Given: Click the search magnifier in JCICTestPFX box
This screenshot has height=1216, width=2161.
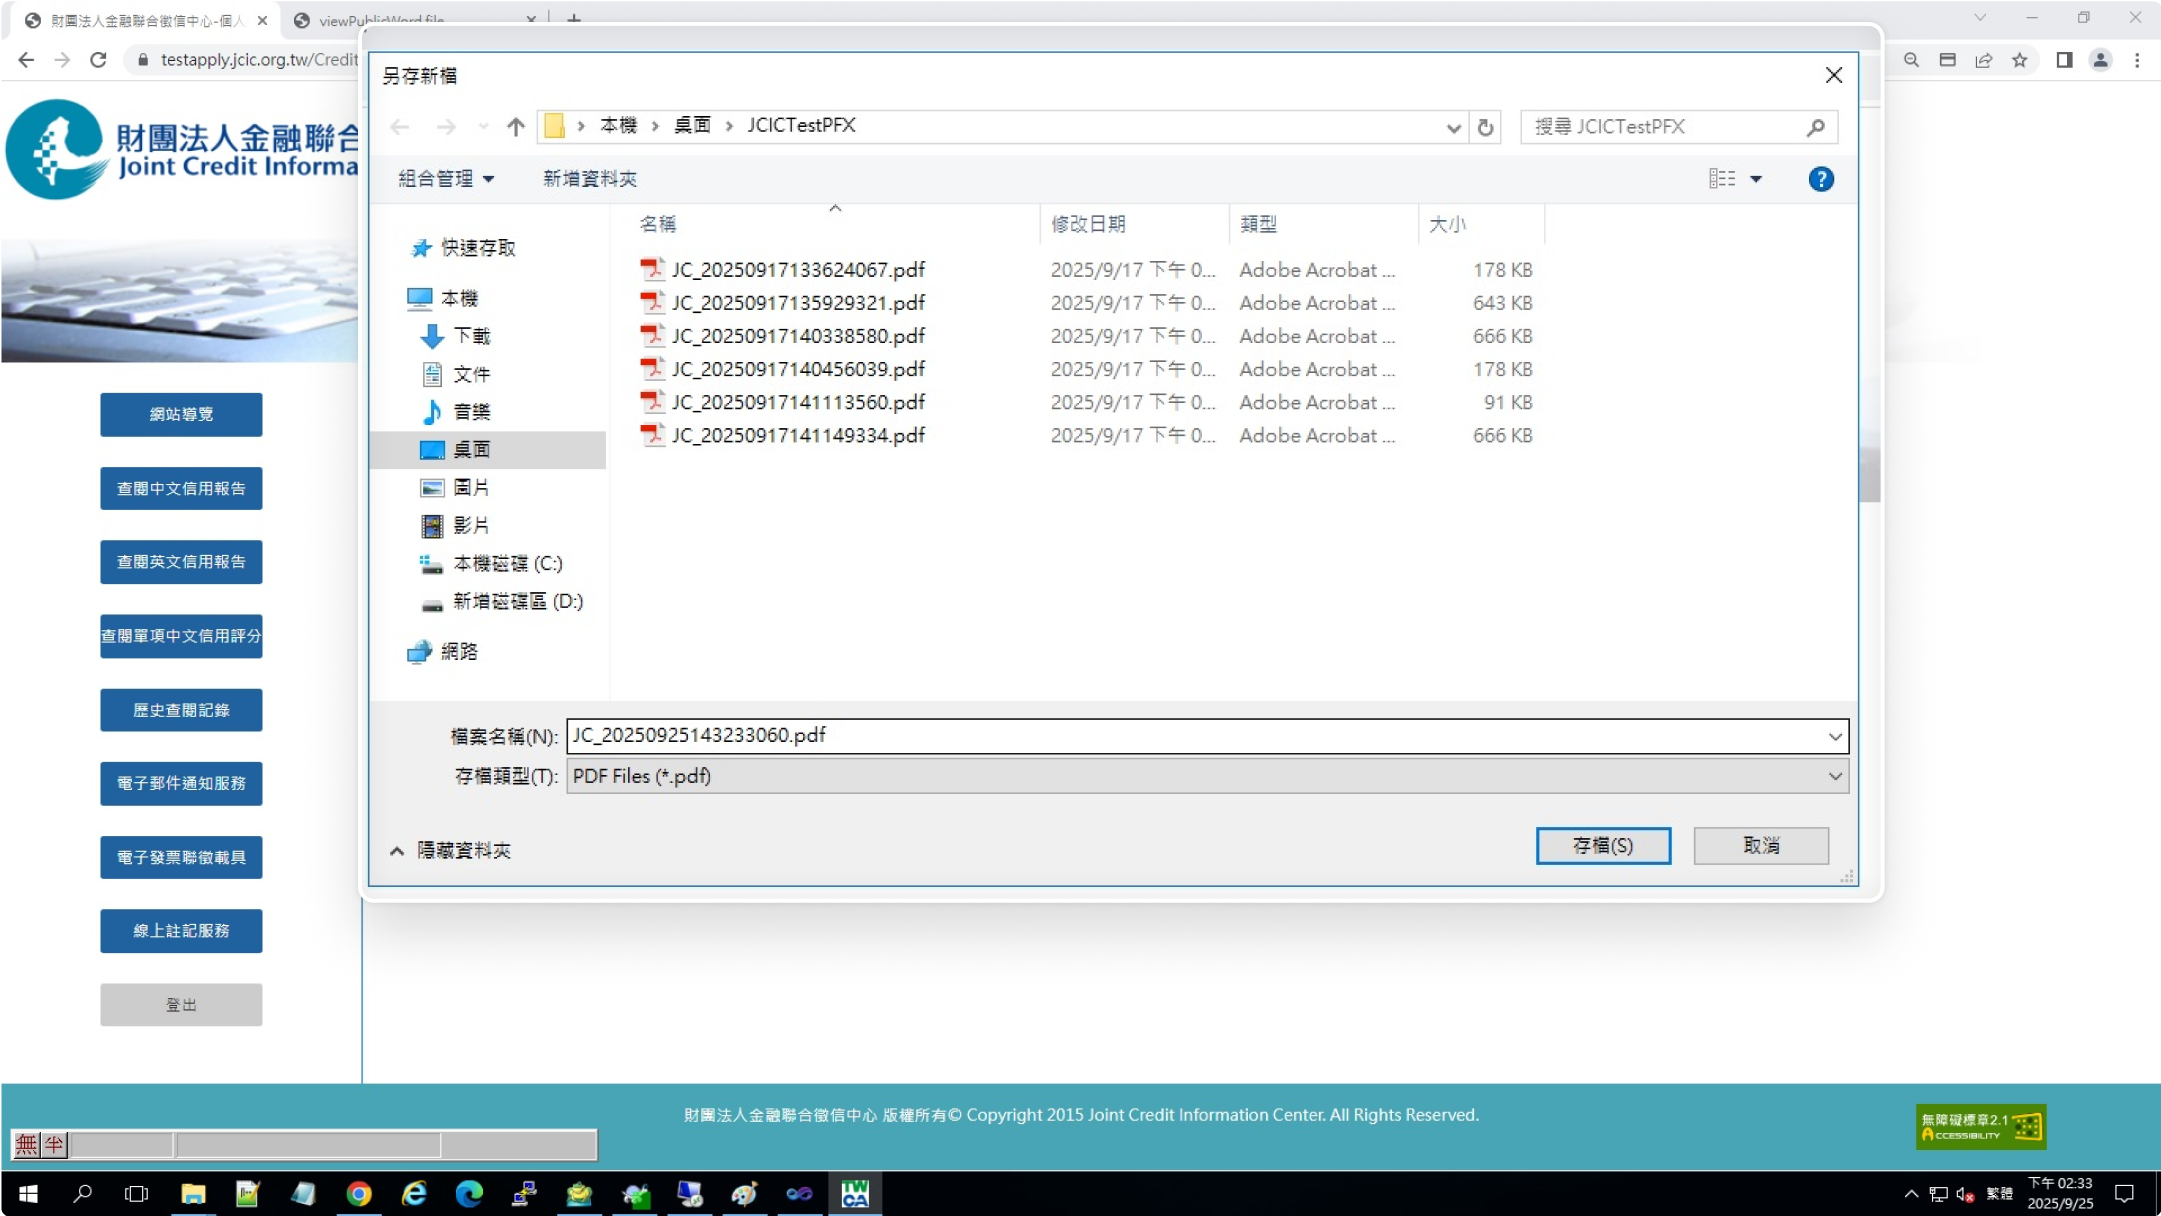Looking at the screenshot, I should 1815,127.
